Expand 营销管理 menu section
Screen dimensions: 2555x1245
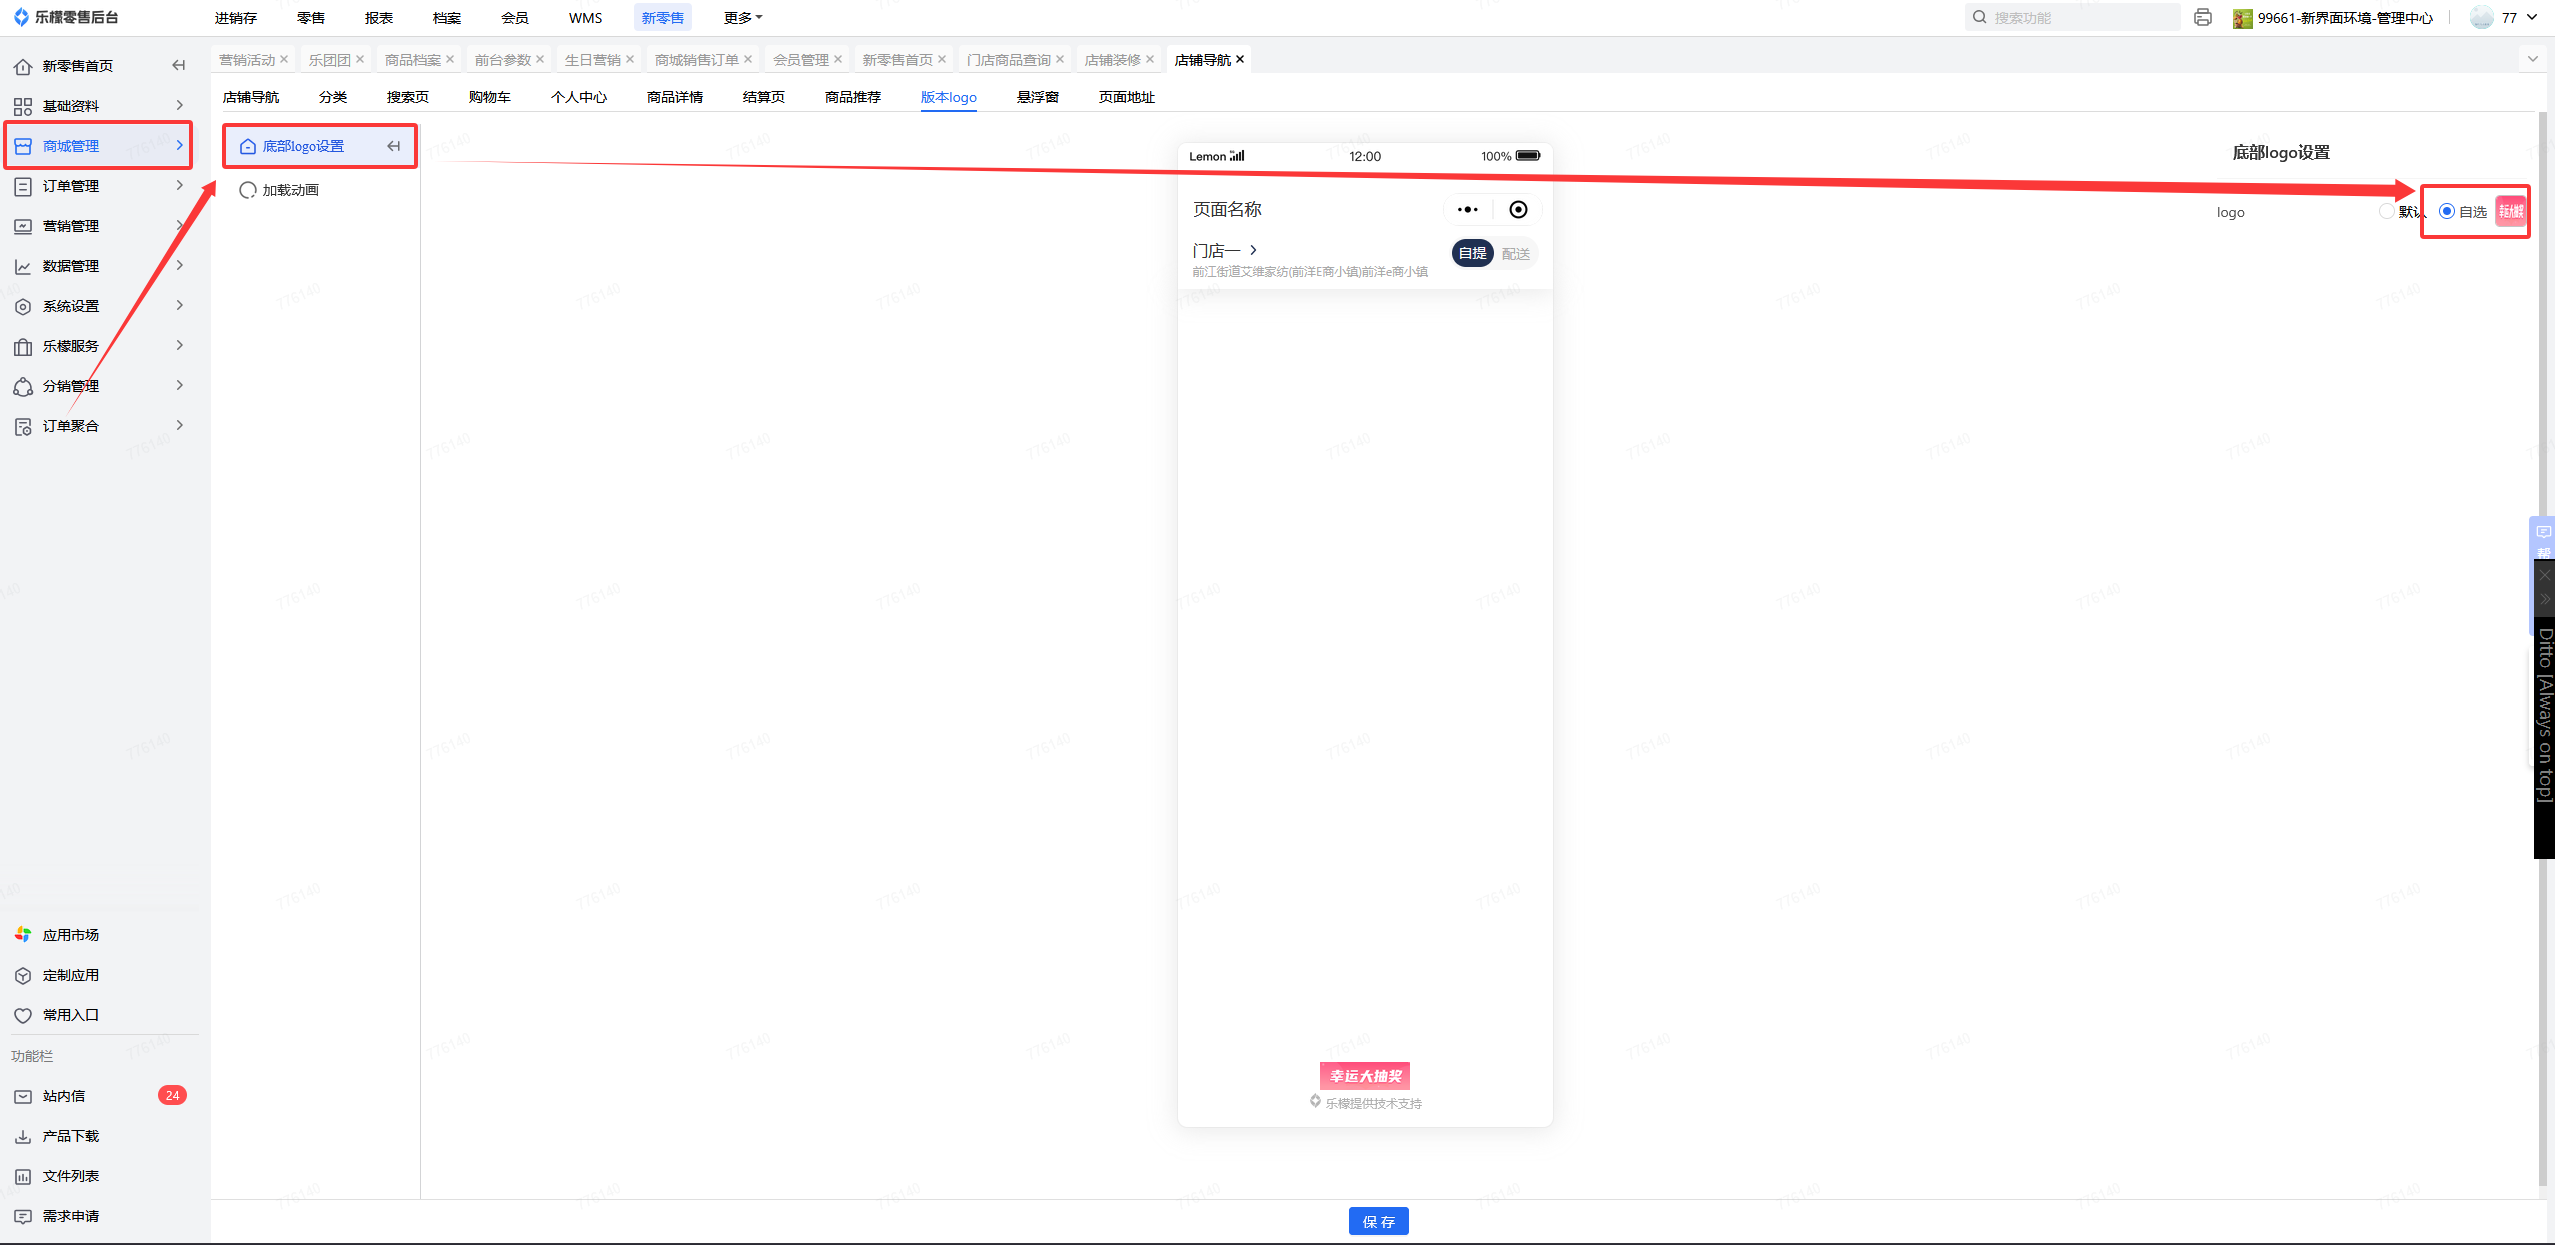pos(100,226)
